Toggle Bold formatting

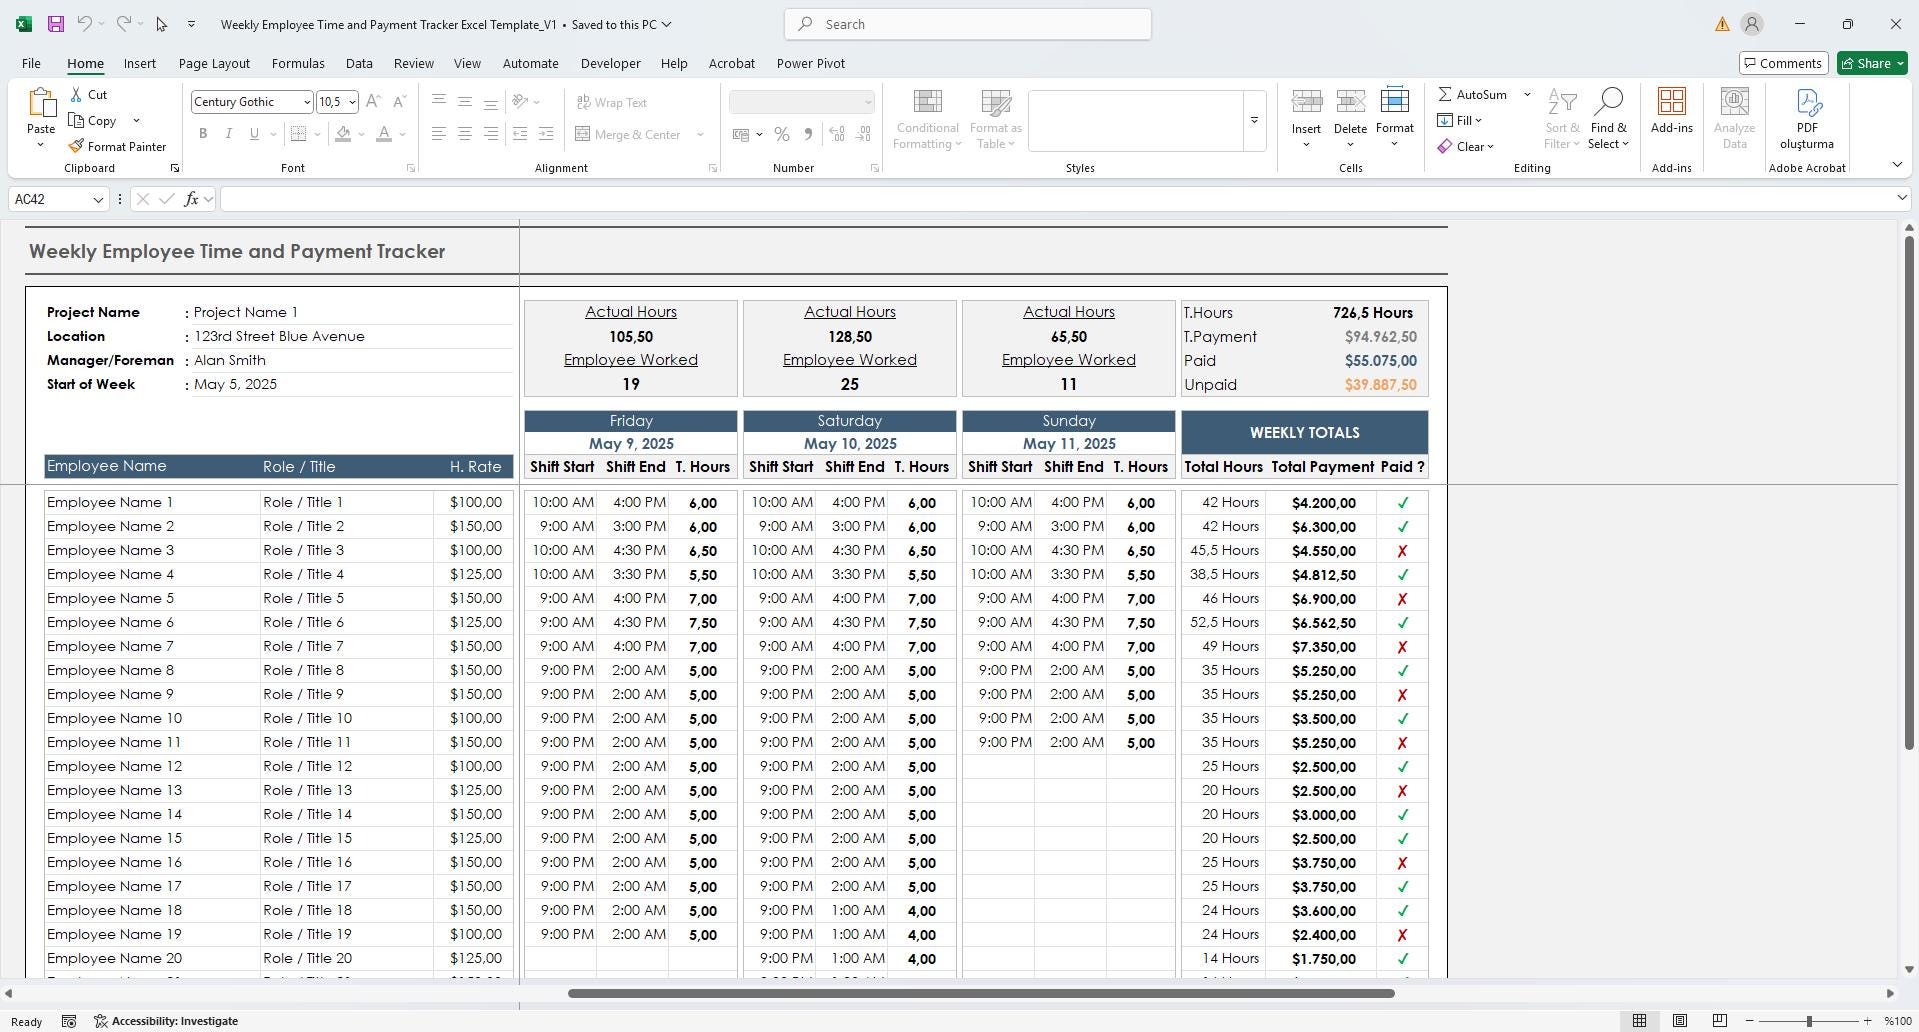[x=203, y=134]
